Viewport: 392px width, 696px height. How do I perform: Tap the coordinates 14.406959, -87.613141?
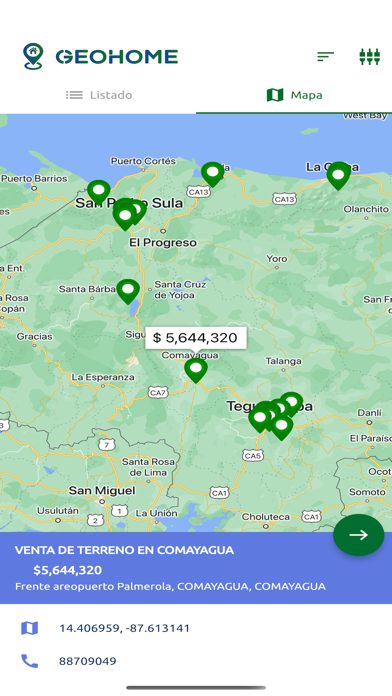tap(124, 628)
